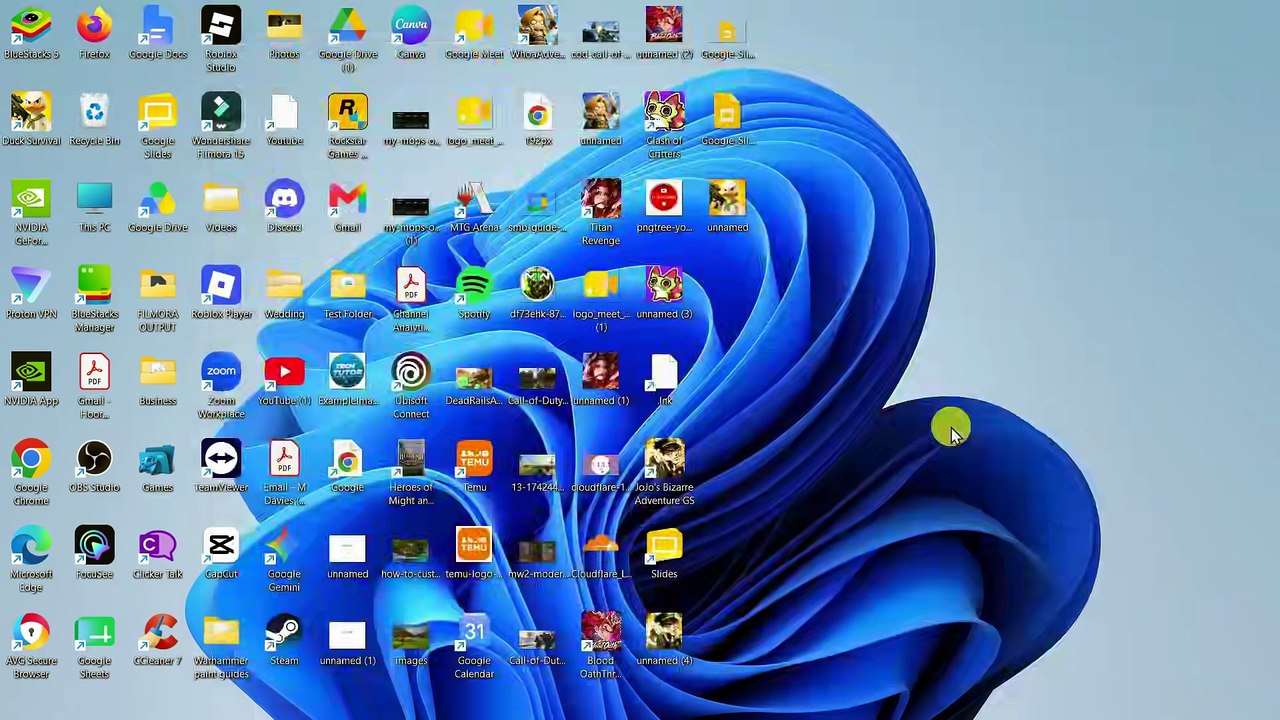Viewport: 1280px width, 720px height.
Task: Select the Clash of Critters icon
Action: 664,112
